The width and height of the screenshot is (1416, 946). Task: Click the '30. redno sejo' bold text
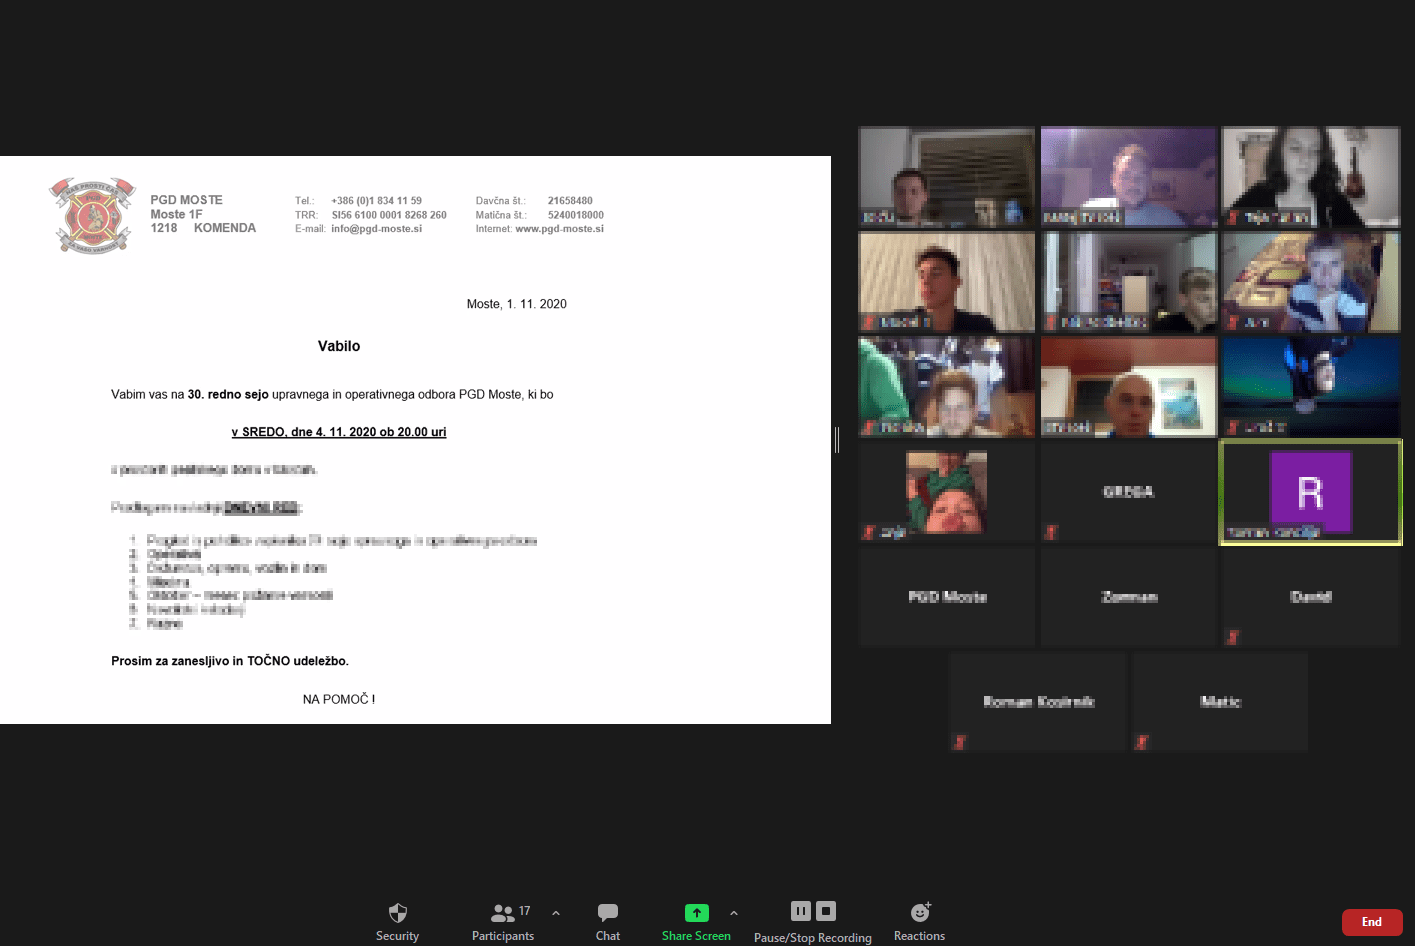click(228, 395)
